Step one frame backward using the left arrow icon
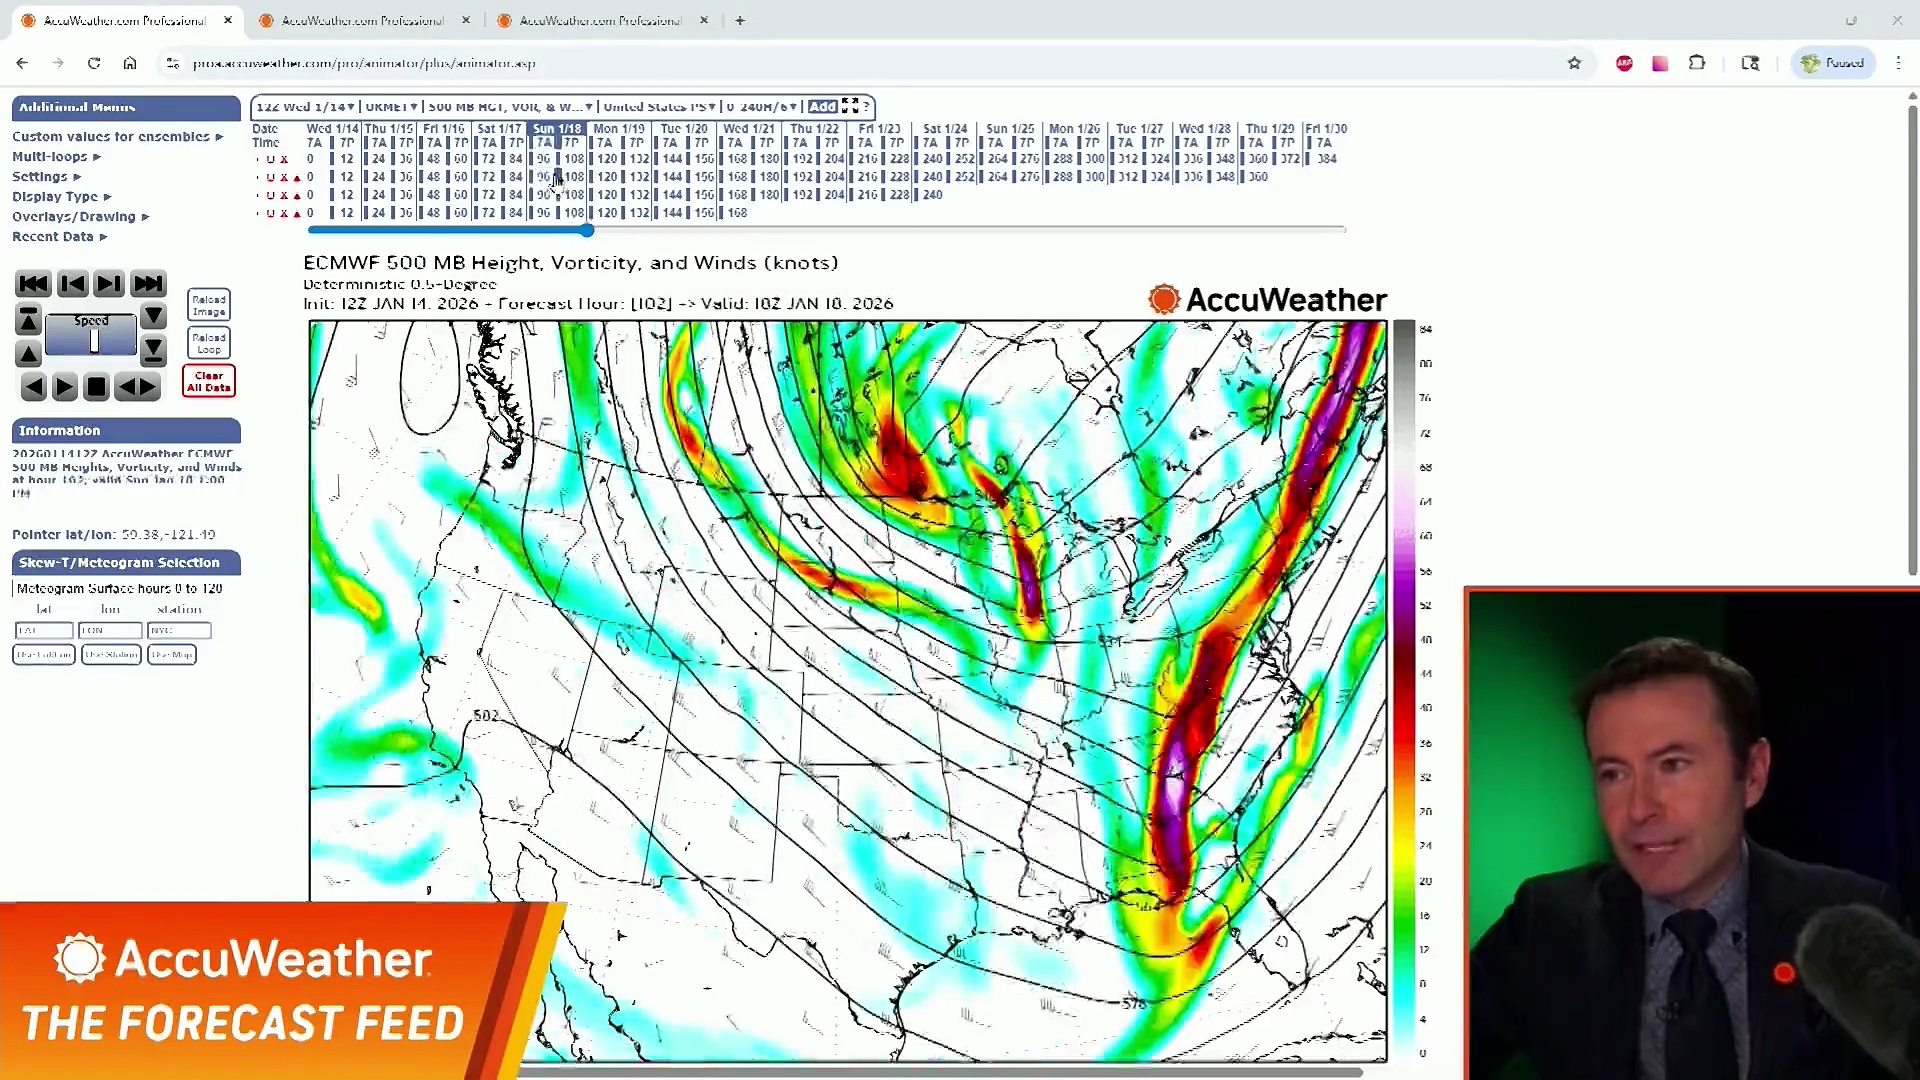 (x=33, y=387)
